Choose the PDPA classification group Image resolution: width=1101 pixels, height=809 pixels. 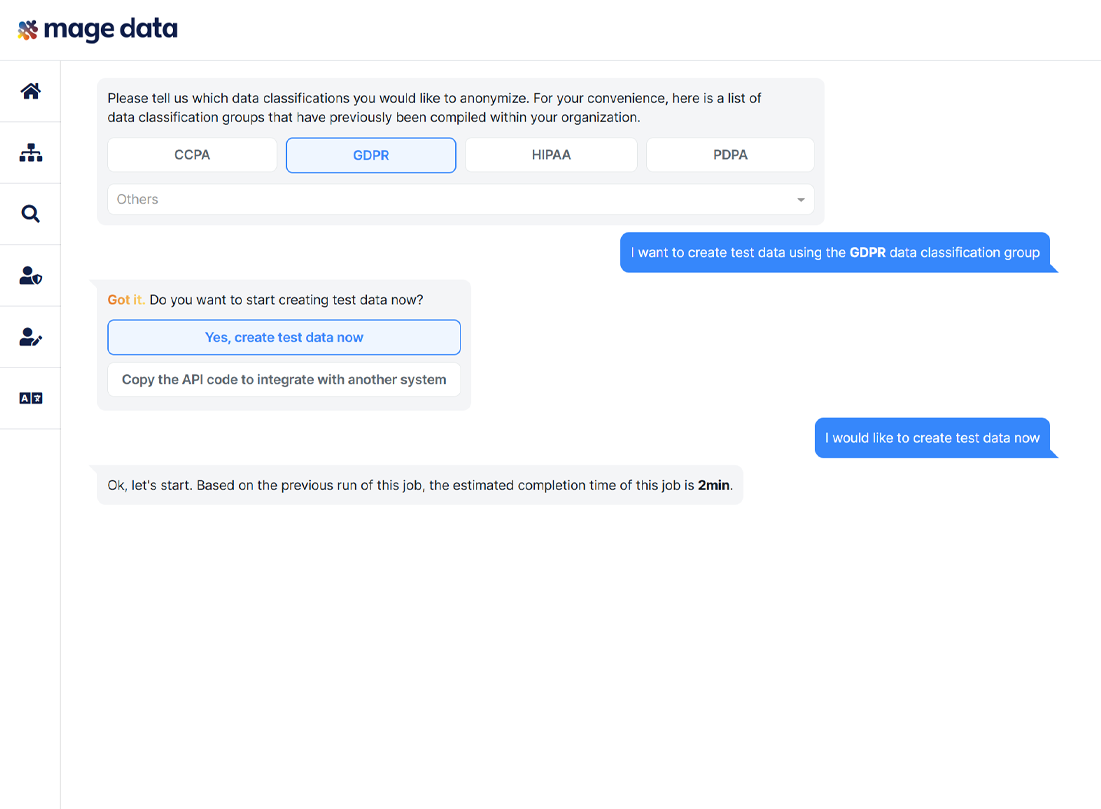point(730,155)
